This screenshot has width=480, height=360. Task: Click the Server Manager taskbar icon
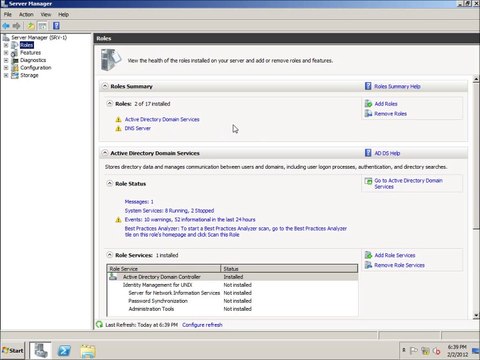40,351
